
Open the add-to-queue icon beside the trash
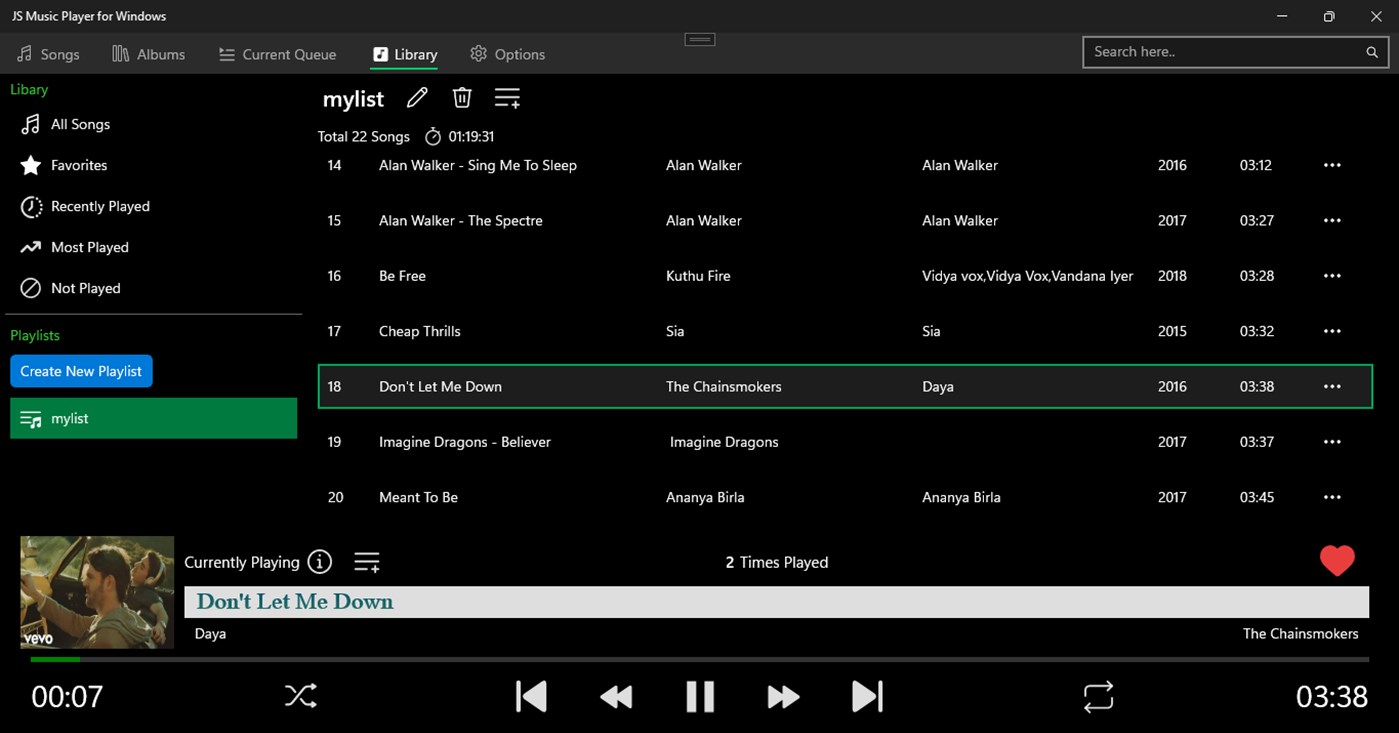(x=507, y=97)
